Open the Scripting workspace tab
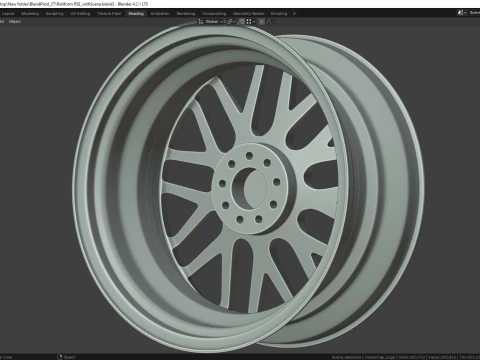 pyautogui.click(x=279, y=14)
